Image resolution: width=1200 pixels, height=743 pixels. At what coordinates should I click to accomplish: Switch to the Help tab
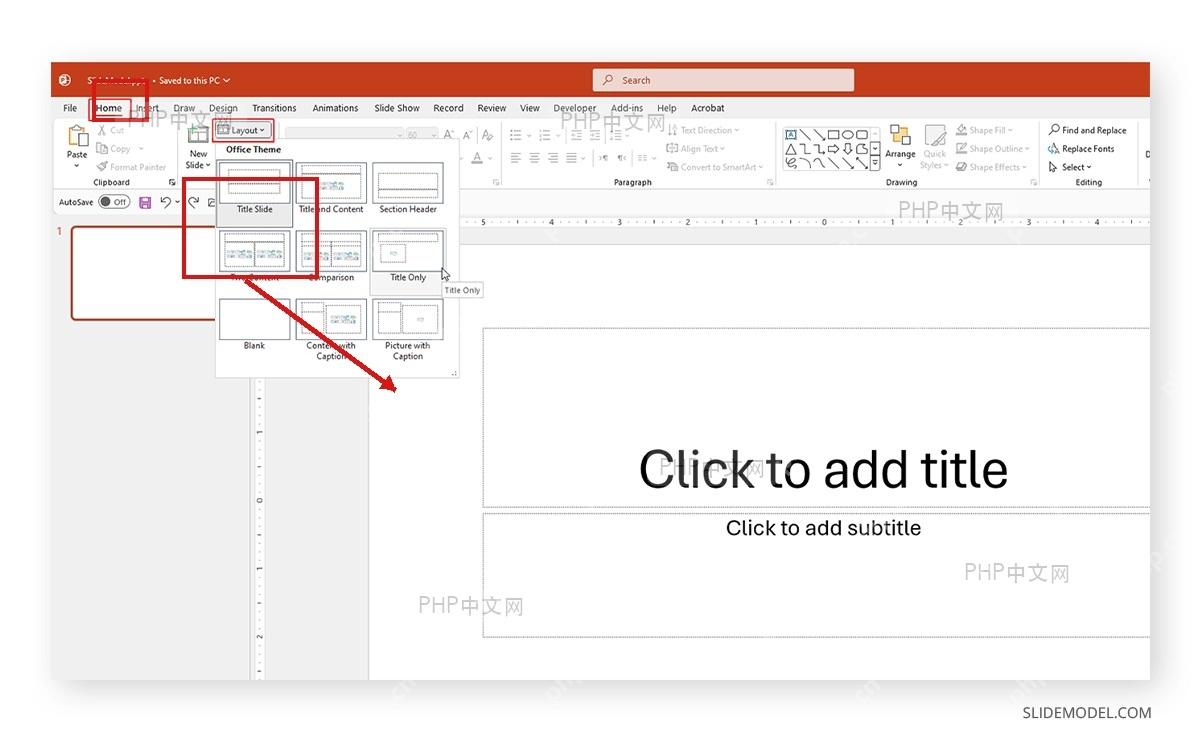(x=667, y=108)
